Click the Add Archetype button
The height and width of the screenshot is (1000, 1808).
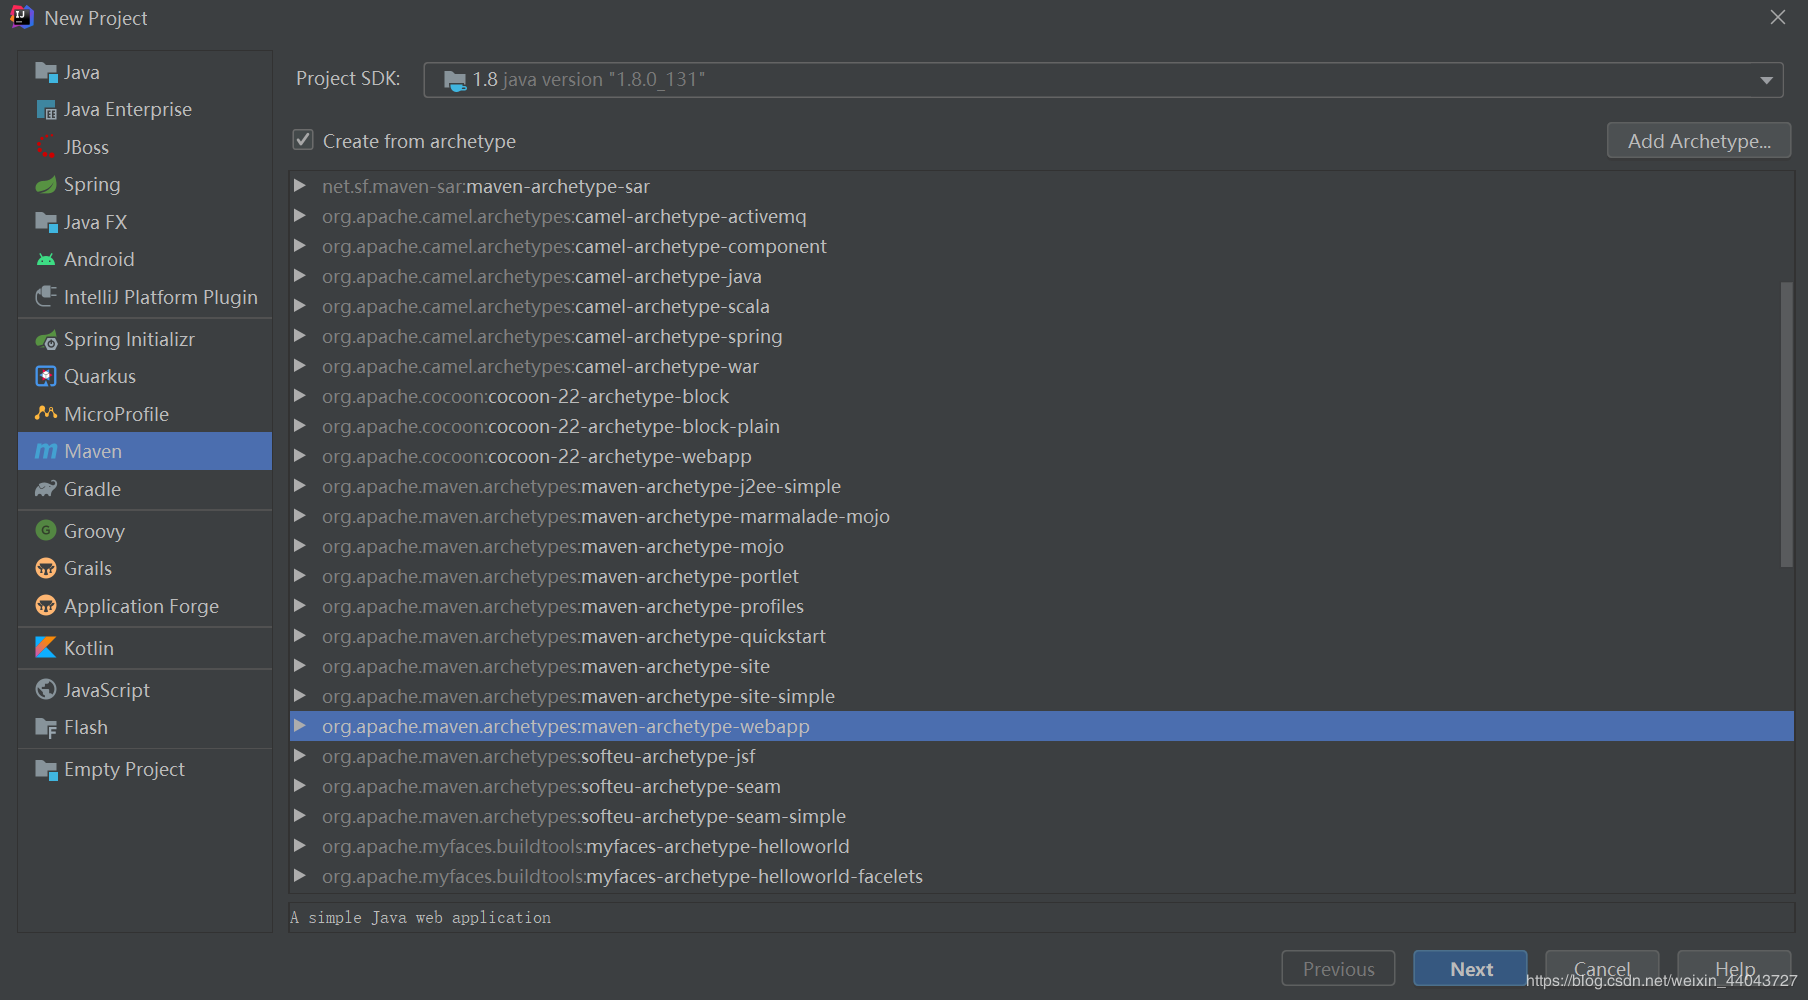1698,141
